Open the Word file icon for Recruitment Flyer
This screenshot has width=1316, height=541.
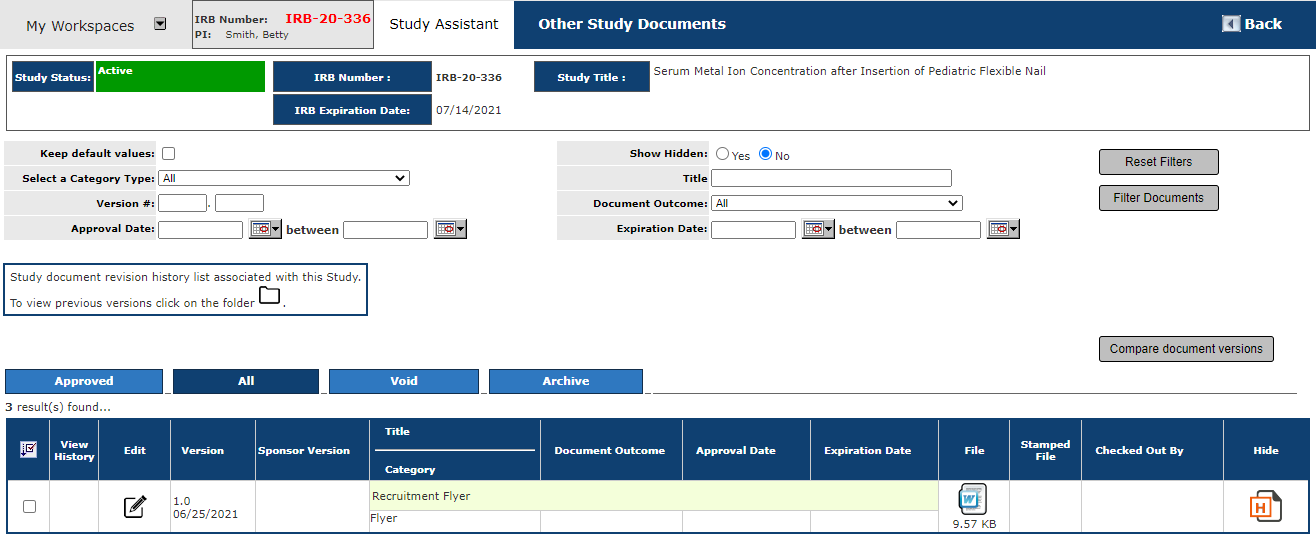tap(973, 499)
